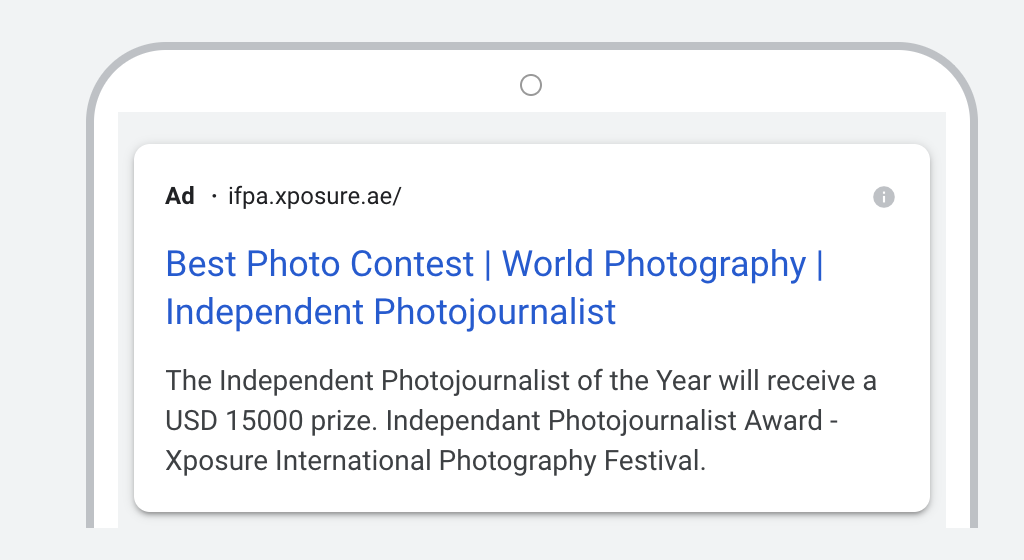Click the "USD 15000 prize" text
Viewport: 1024px width, 560px height.
[x=271, y=421]
